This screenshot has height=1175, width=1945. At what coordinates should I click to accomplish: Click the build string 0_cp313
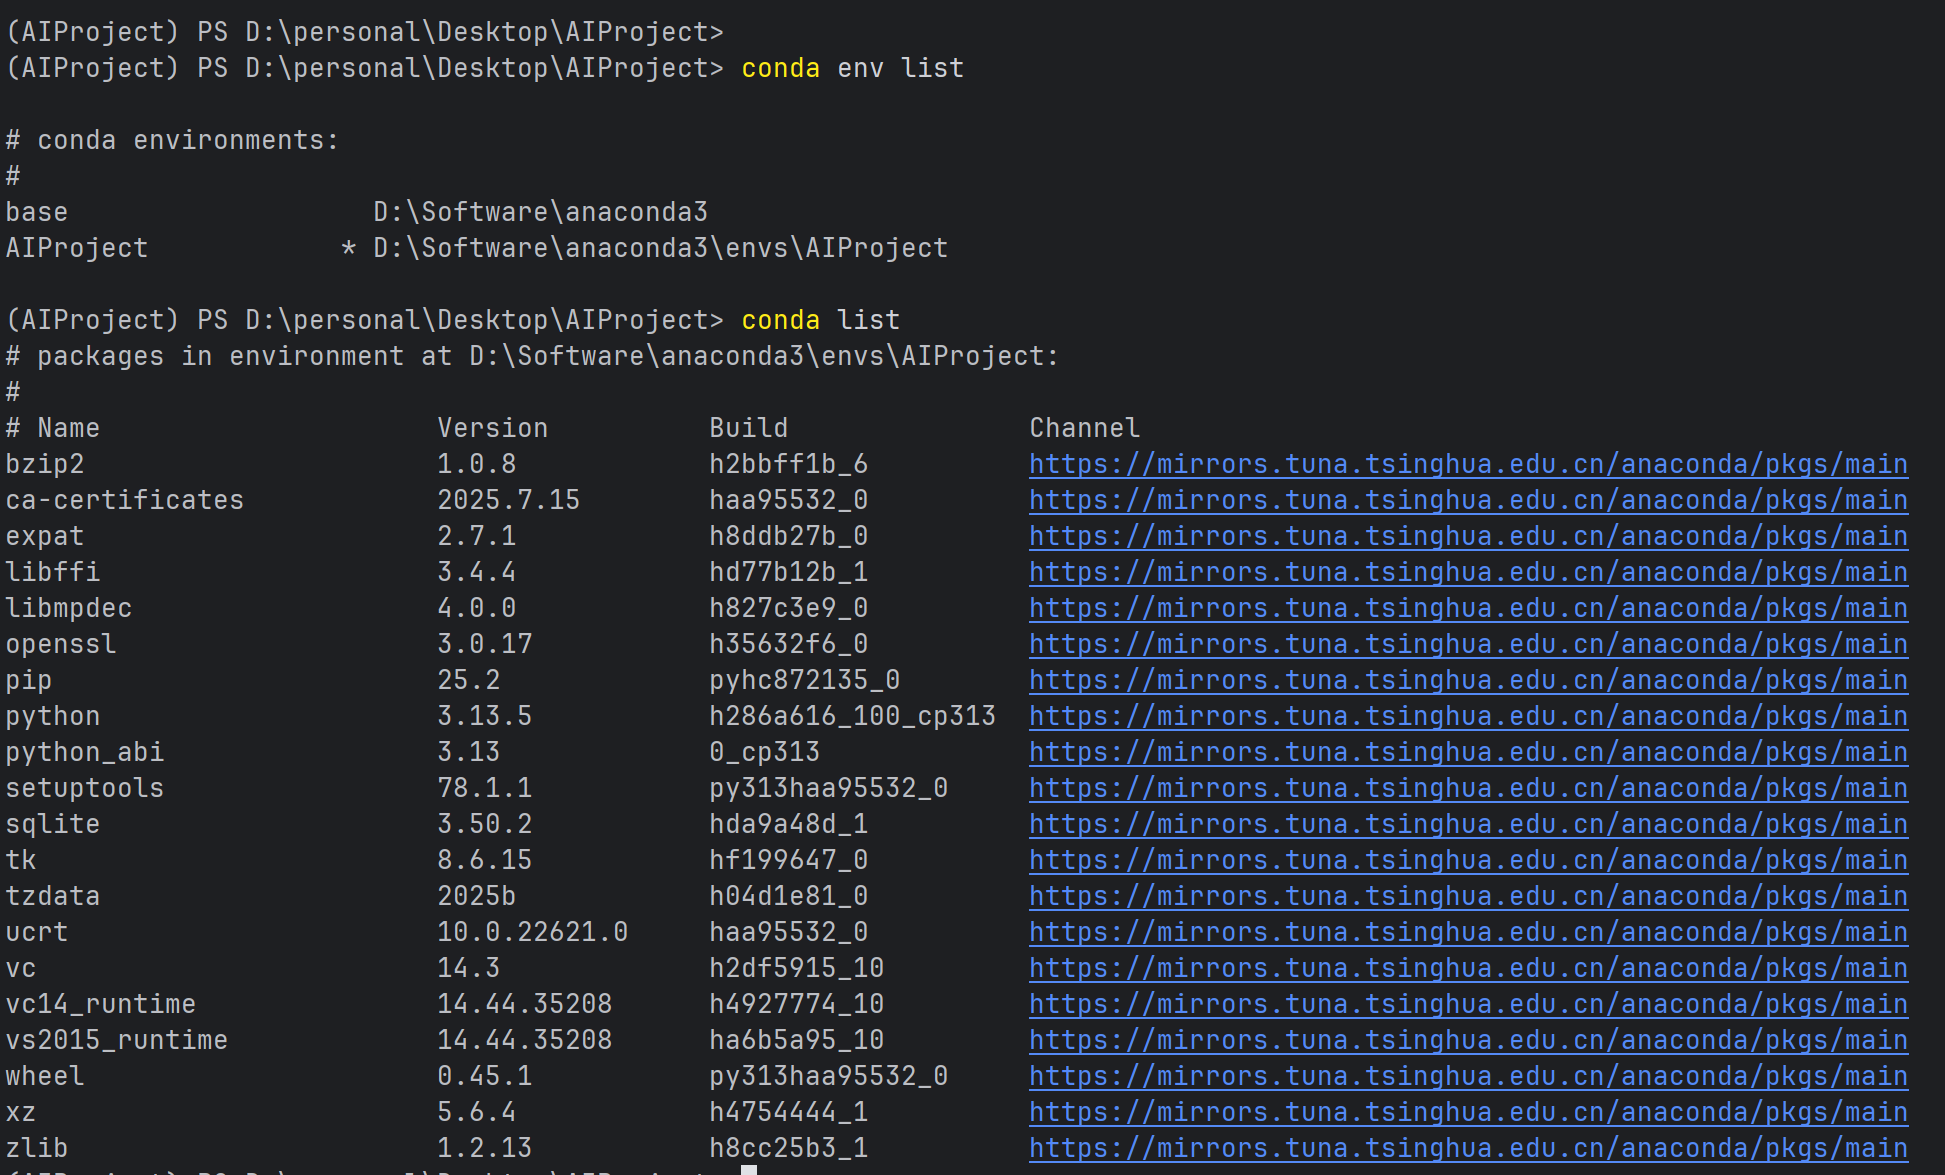(x=764, y=752)
